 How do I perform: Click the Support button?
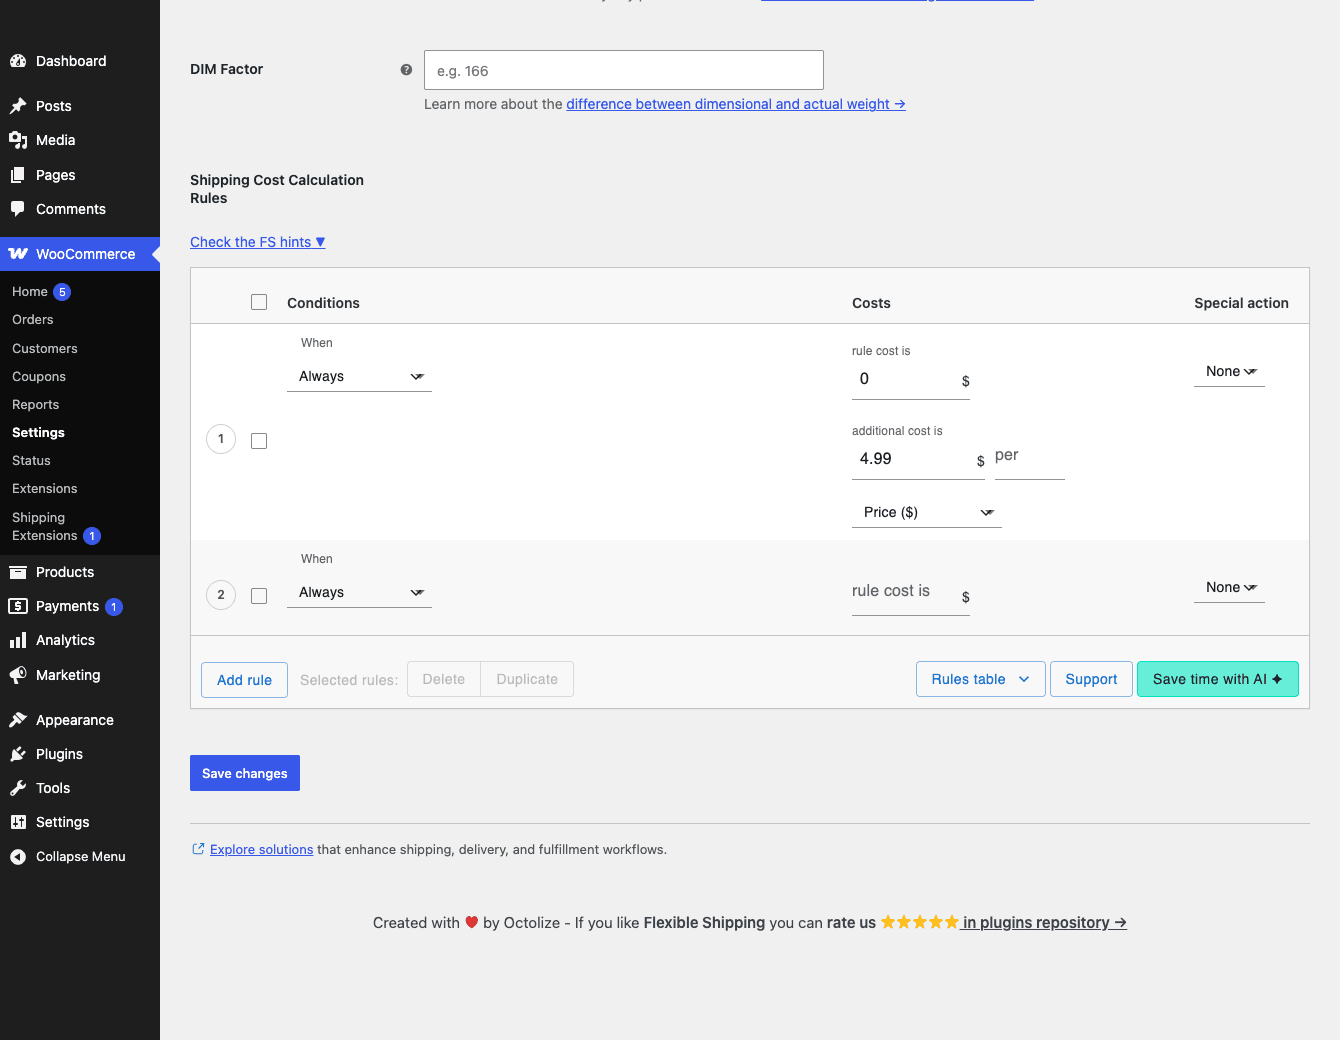(1091, 679)
